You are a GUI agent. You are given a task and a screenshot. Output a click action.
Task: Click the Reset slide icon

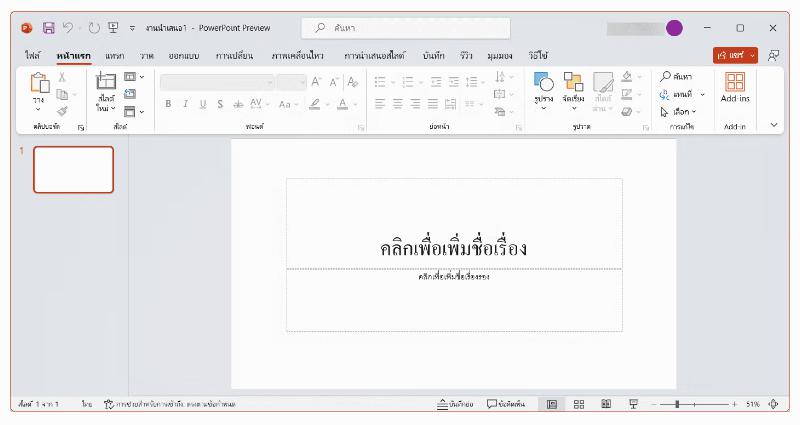pyautogui.click(x=130, y=94)
